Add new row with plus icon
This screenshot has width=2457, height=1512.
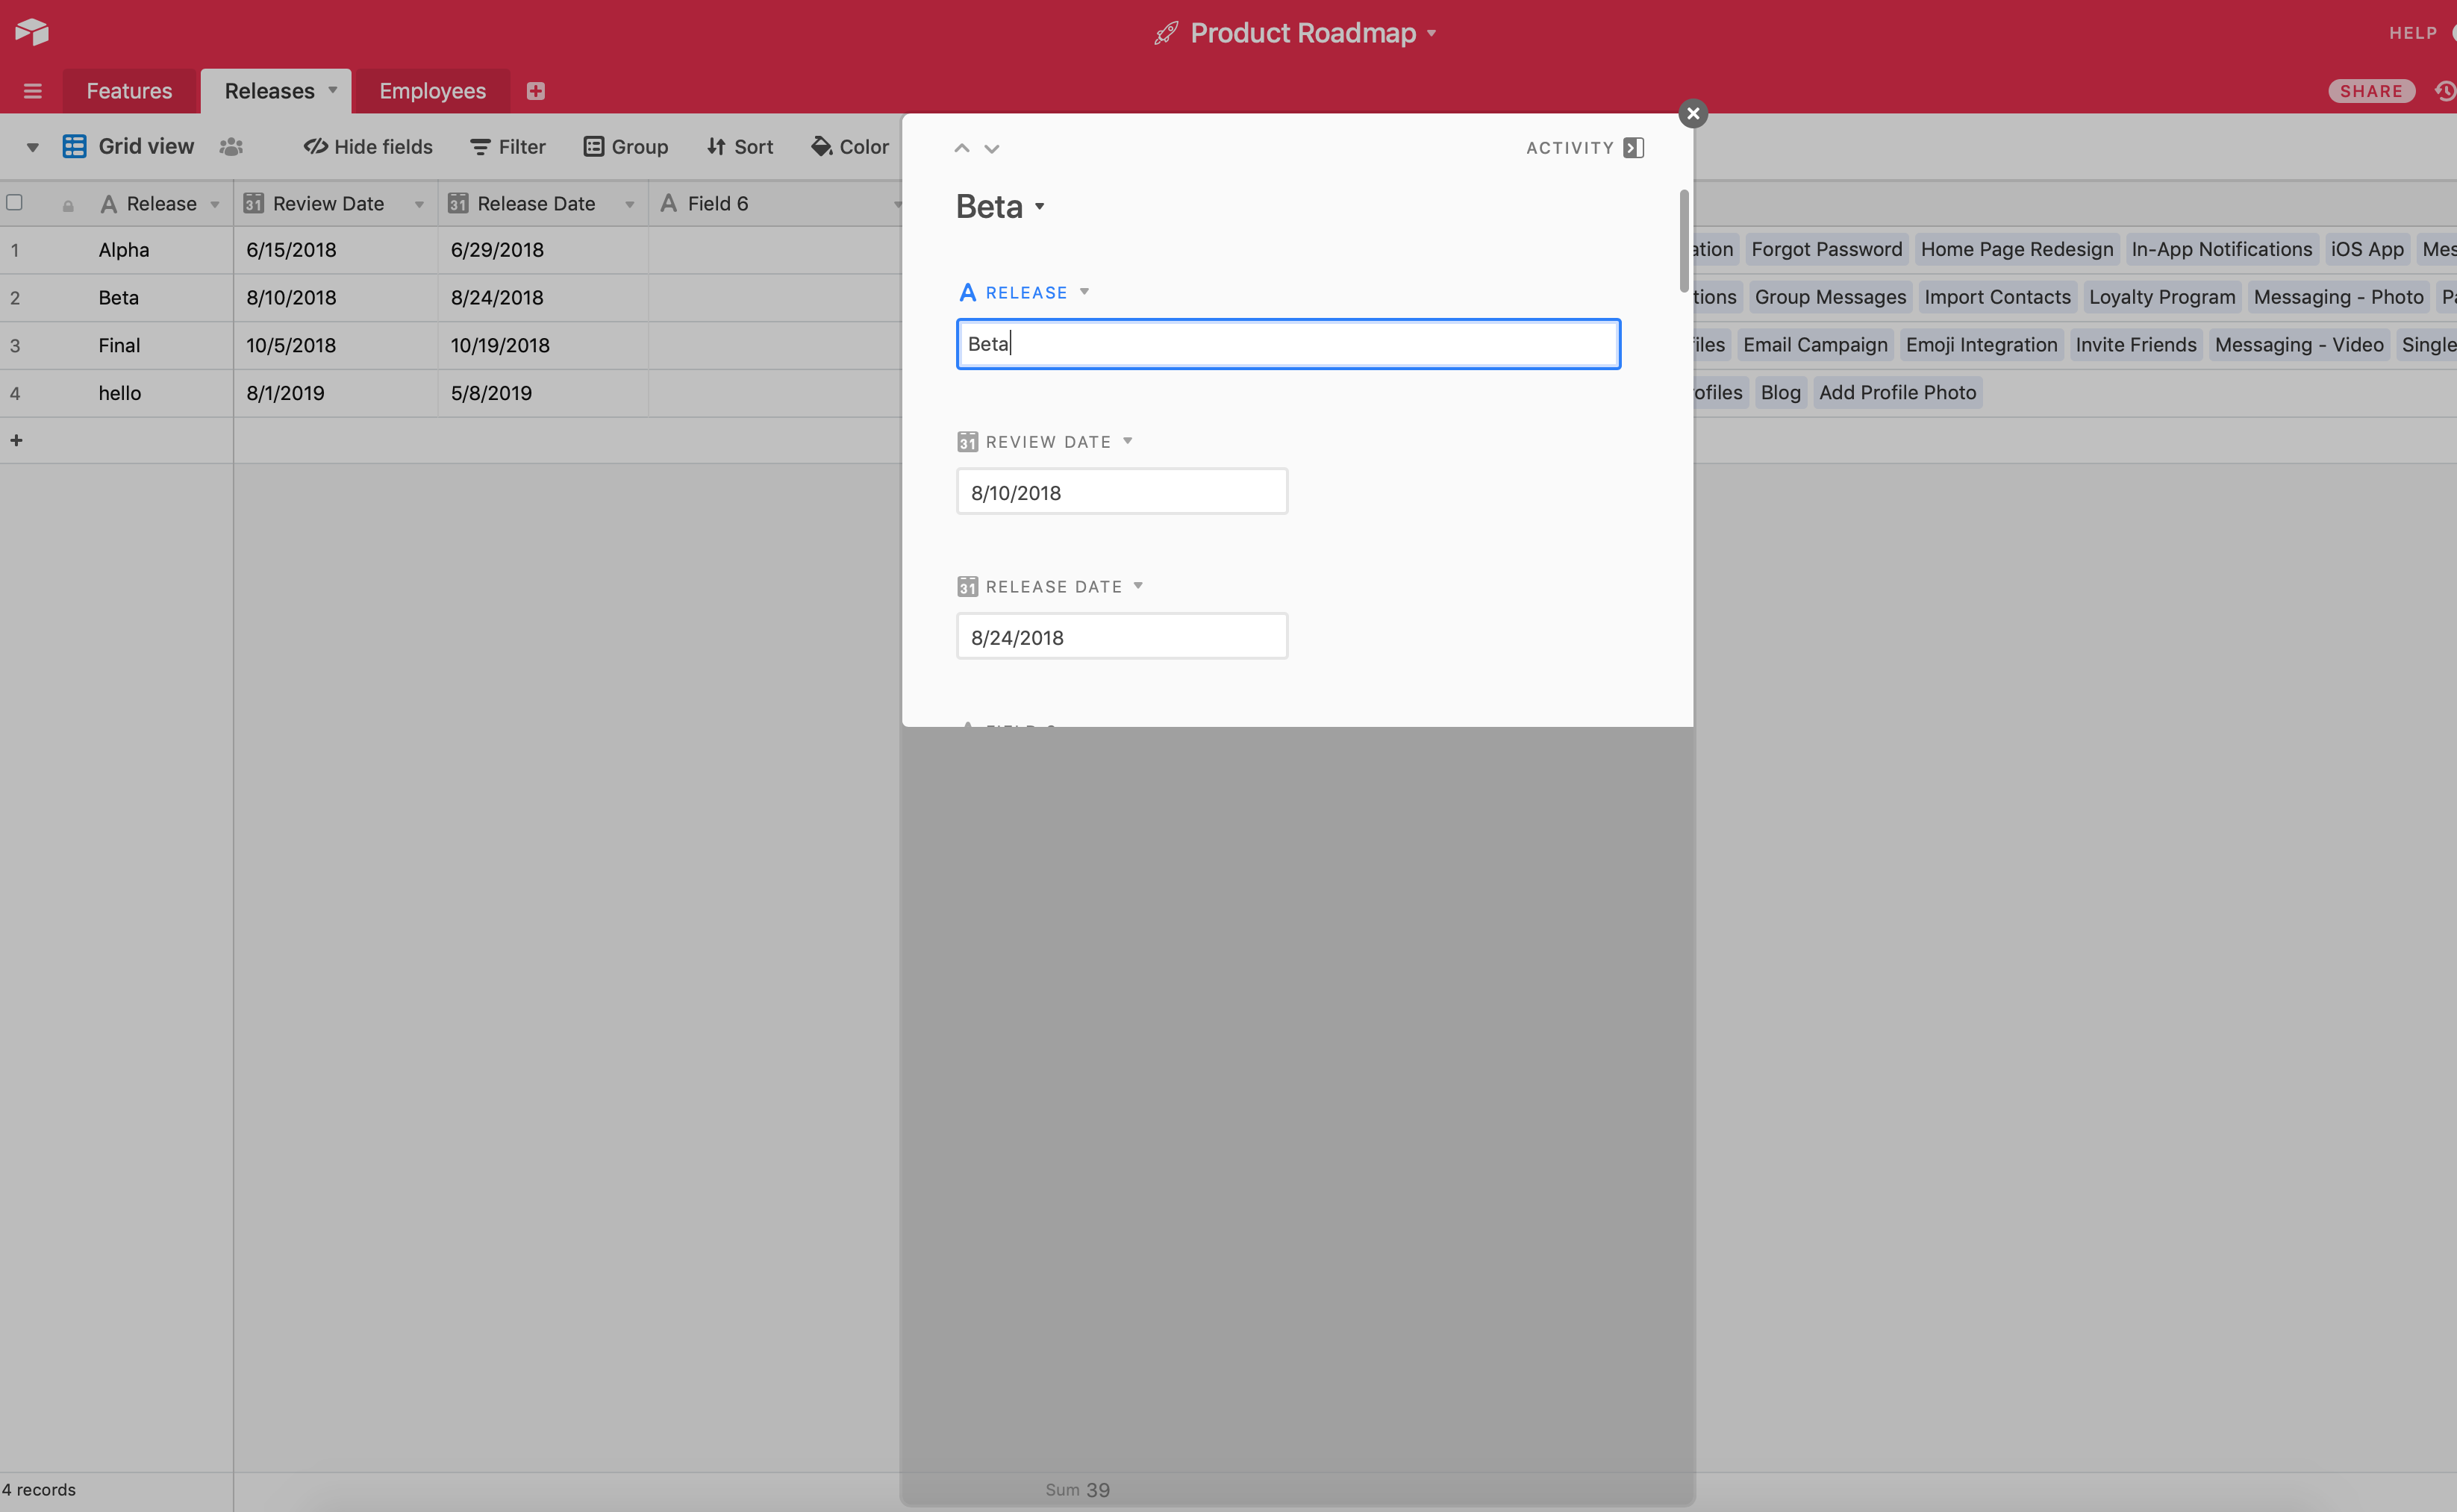click(17, 440)
